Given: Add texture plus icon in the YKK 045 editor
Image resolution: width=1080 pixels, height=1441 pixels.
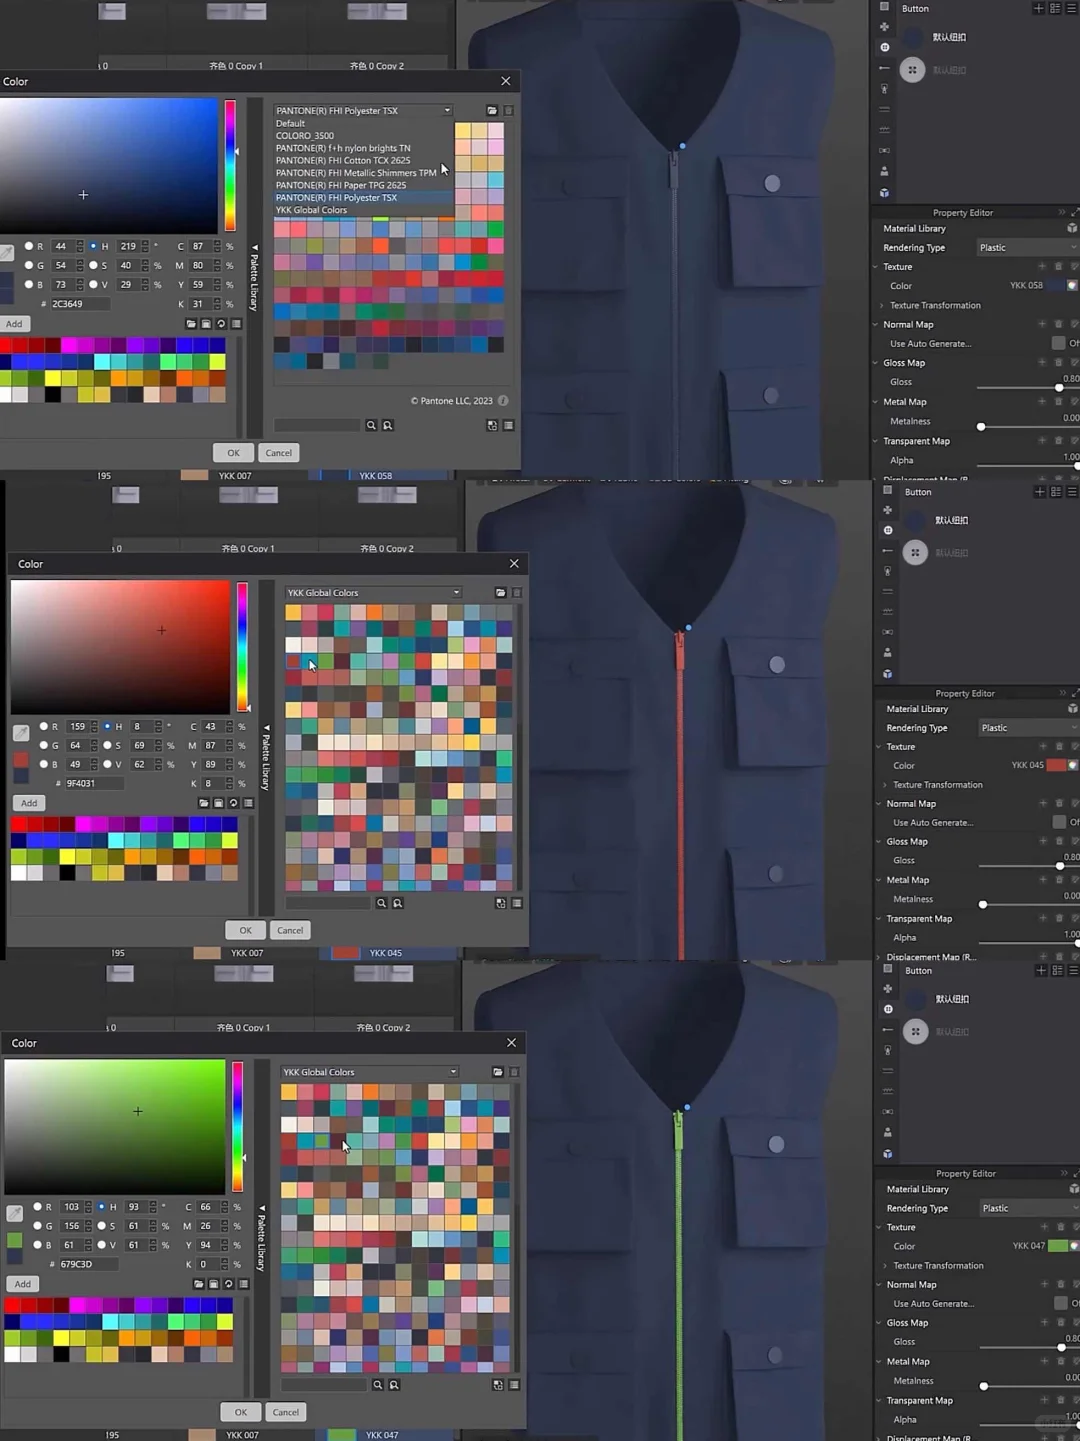Looking at the screenshot, I should pos(1044,747).
